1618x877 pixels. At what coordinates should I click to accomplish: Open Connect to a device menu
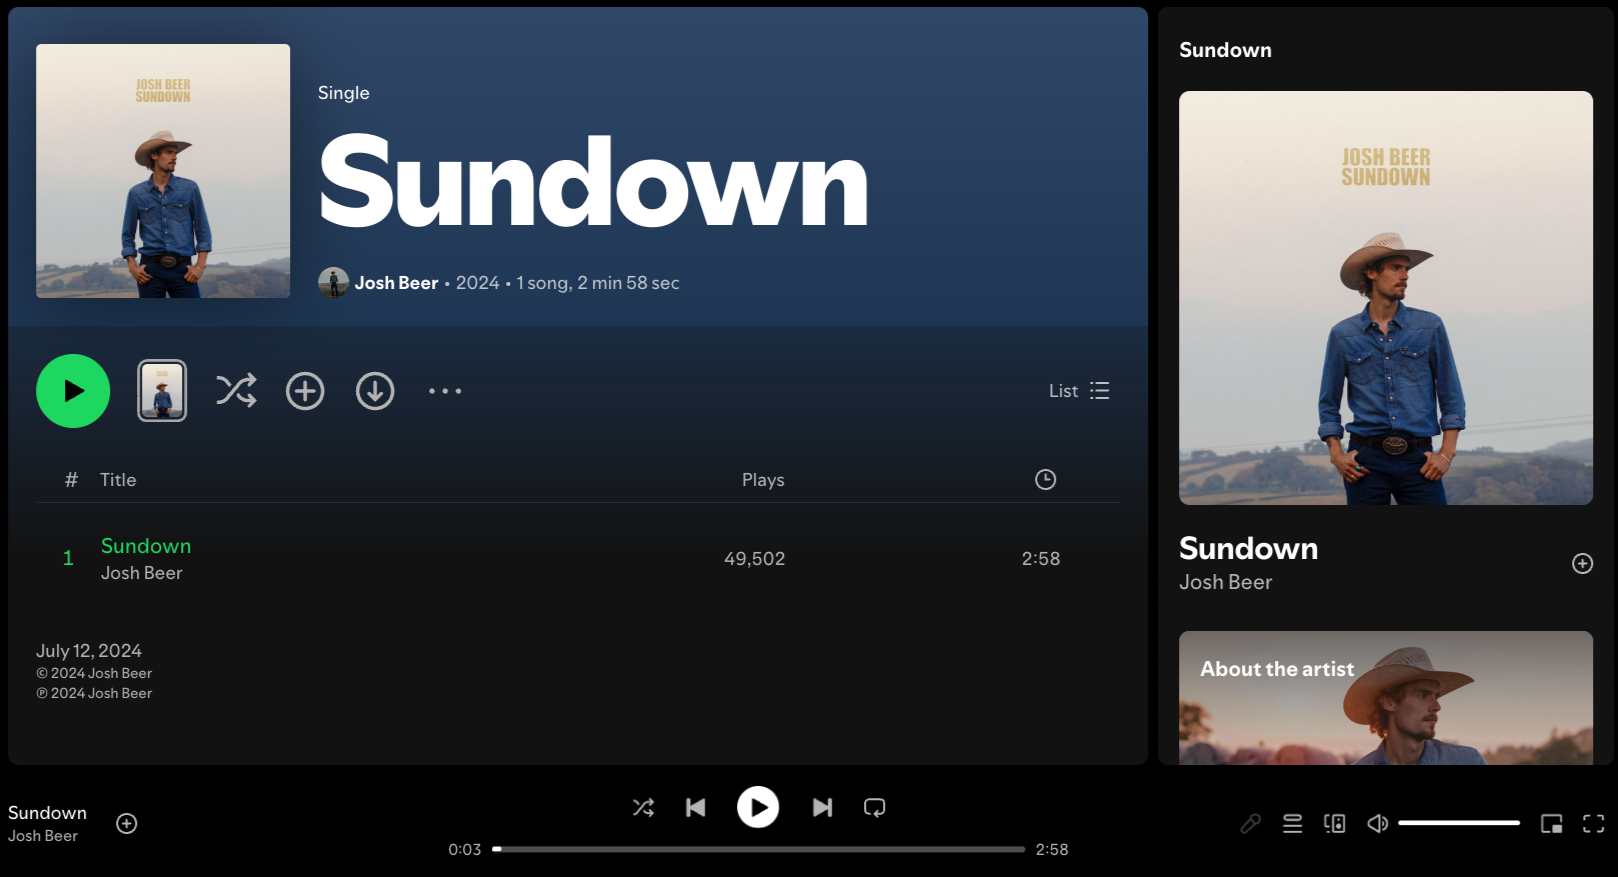(x=1335, y=823)
